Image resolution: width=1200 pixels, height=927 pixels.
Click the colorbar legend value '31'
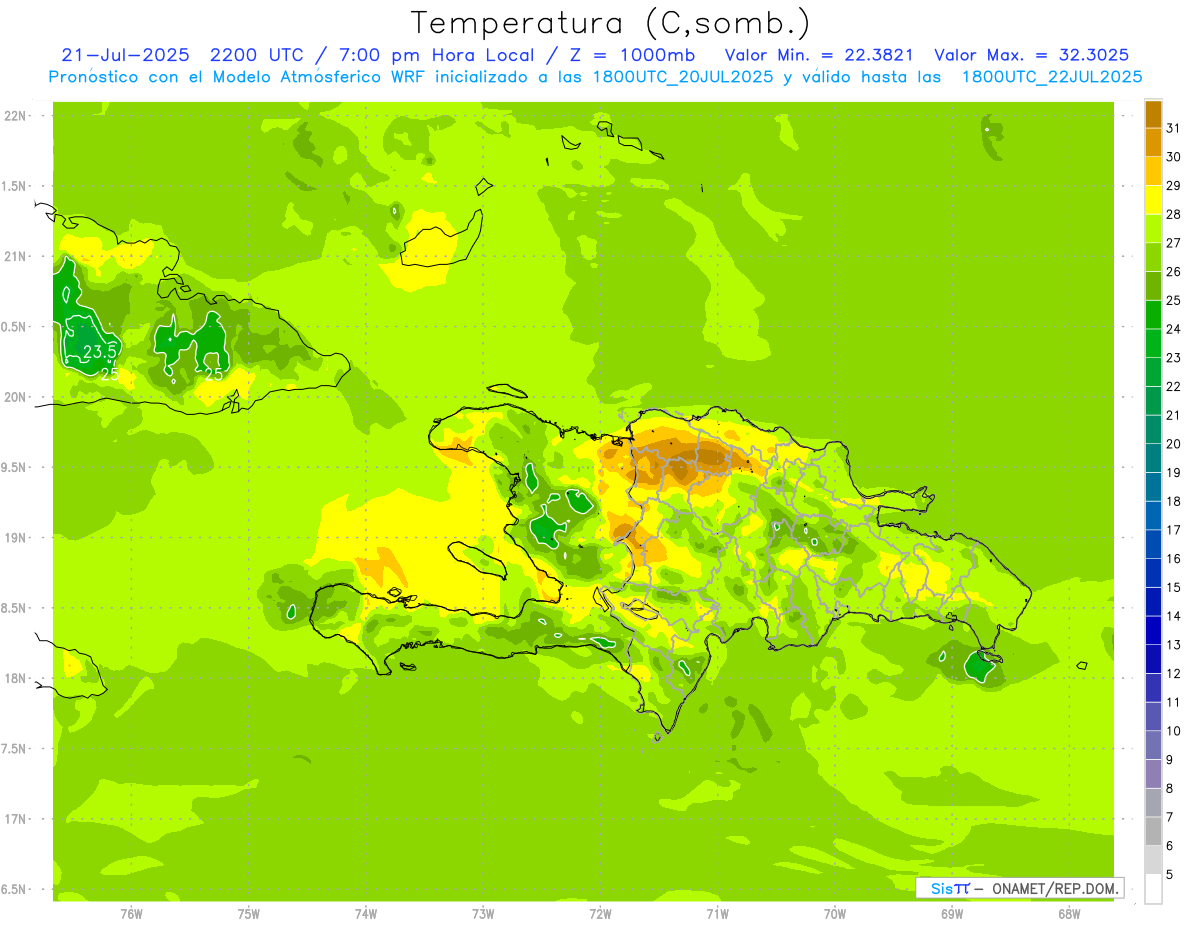point(1173,128)
